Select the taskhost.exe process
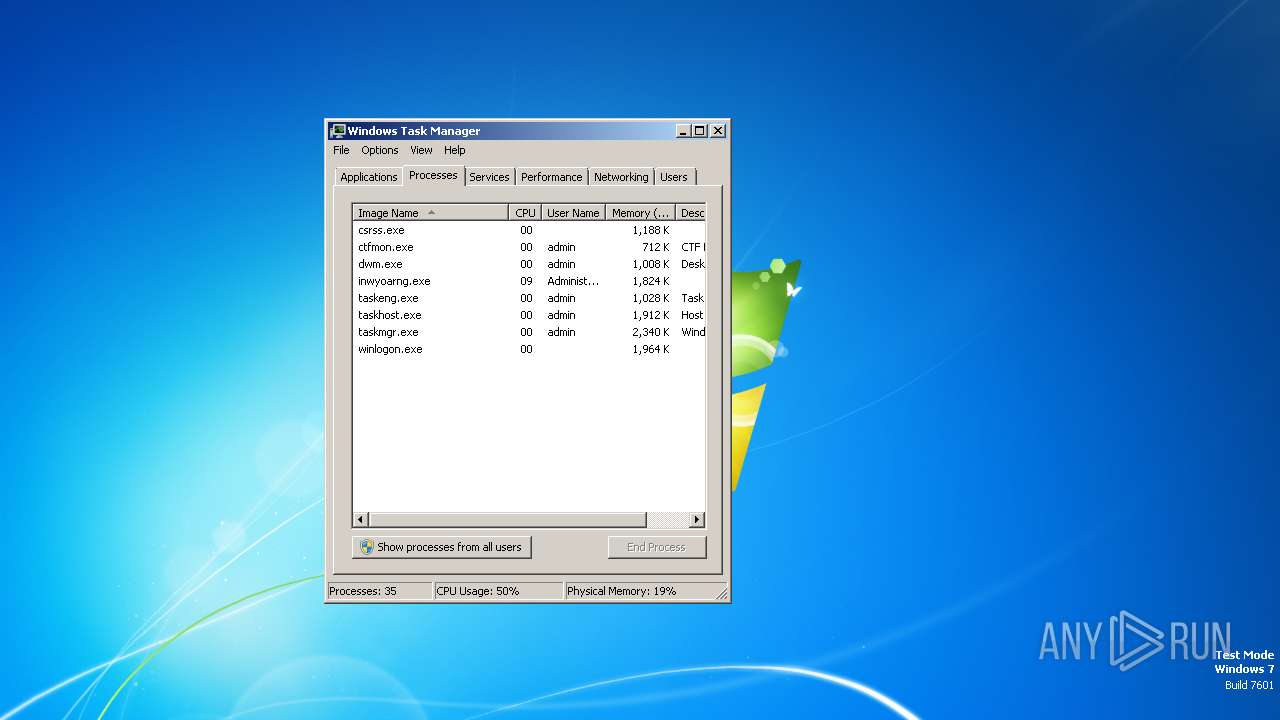The height and width of the screenshot is (720, 1280). click(x=529, y=315)
